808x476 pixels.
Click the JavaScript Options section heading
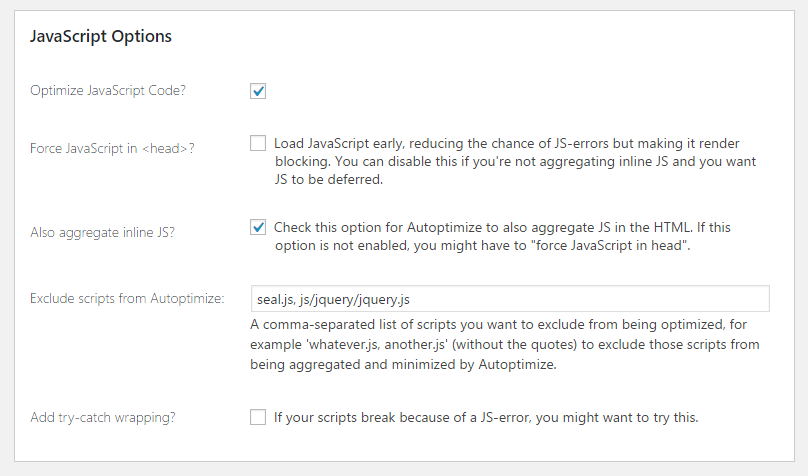(x=101, y=36)
